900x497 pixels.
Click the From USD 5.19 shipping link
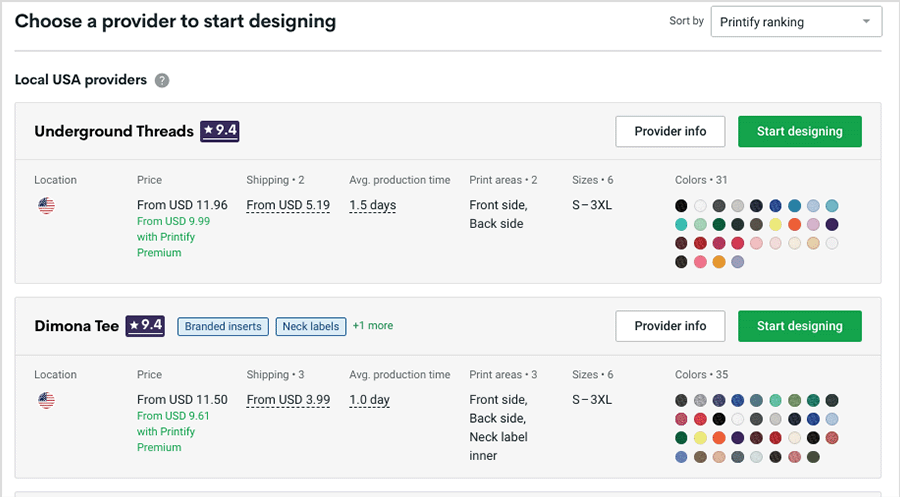click(288, 205)
